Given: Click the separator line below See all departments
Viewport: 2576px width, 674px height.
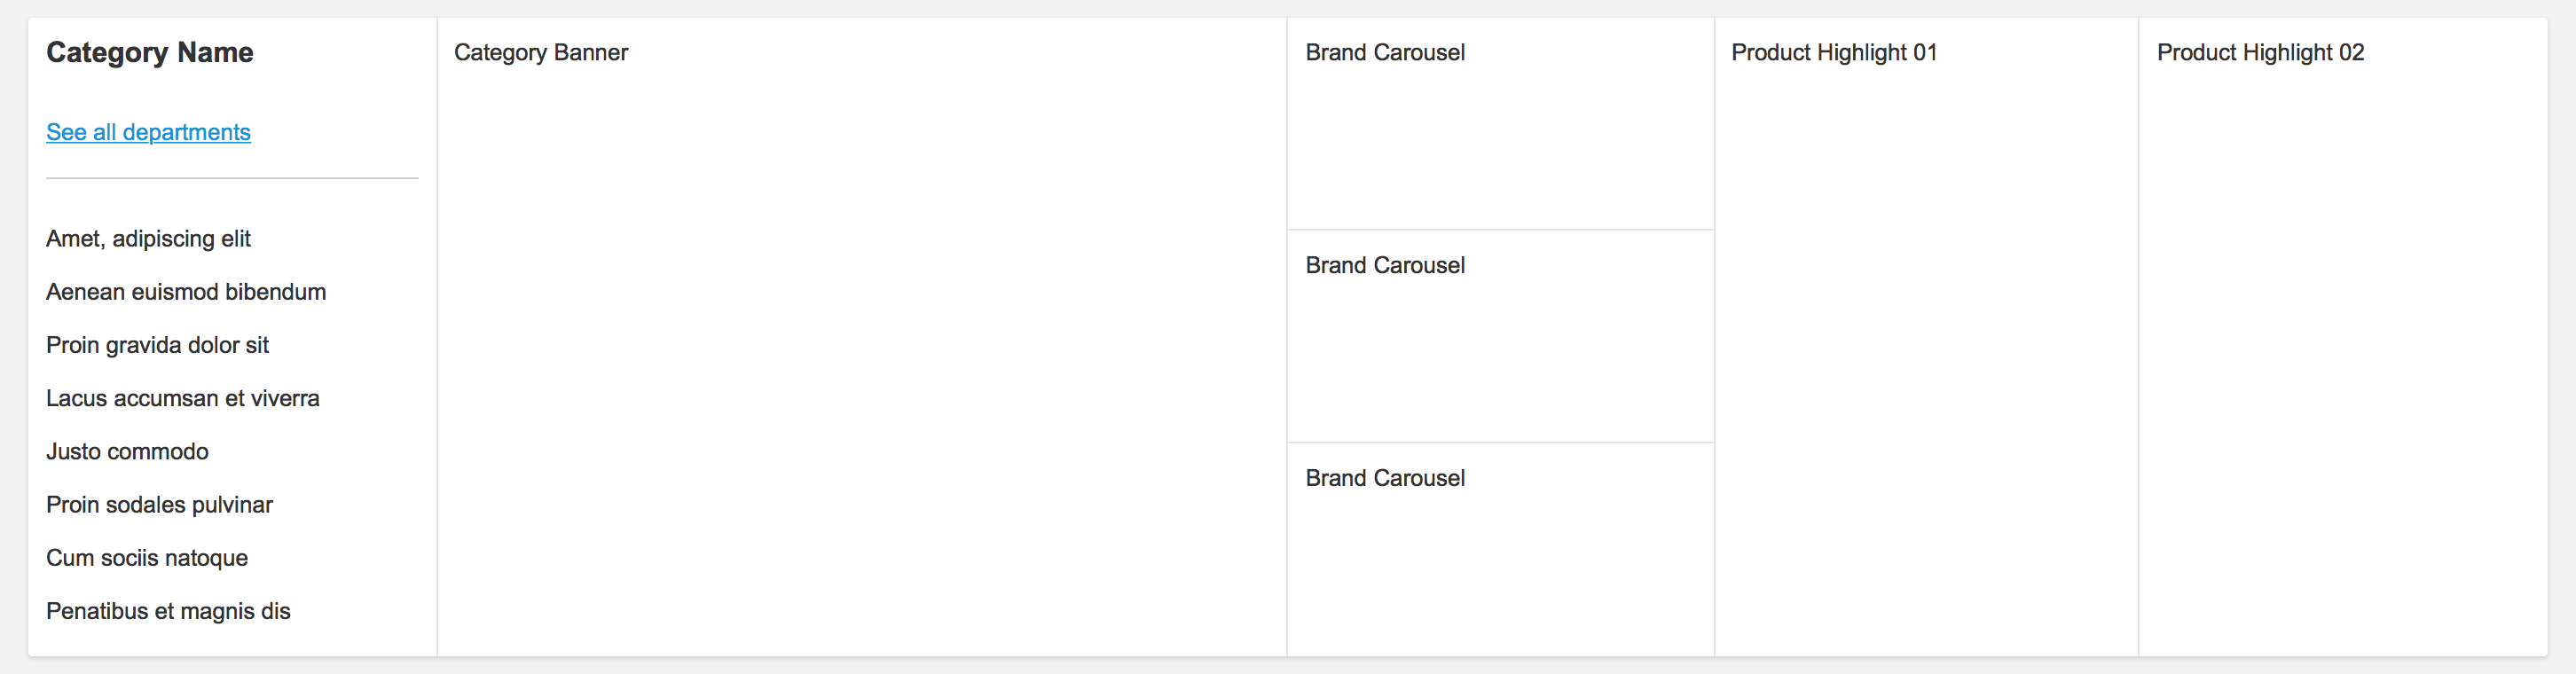Looking at the screenshot, I should click(x=232, y=178).
